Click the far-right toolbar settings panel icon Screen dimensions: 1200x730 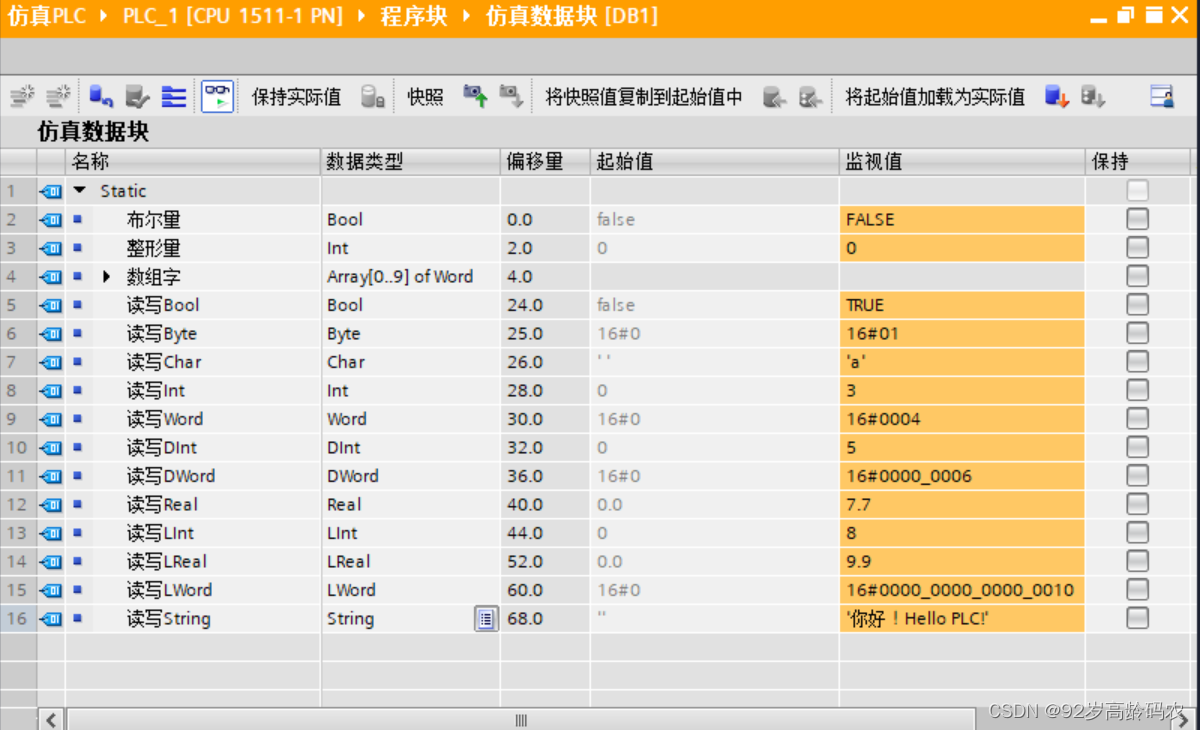tap(1161, 97)
